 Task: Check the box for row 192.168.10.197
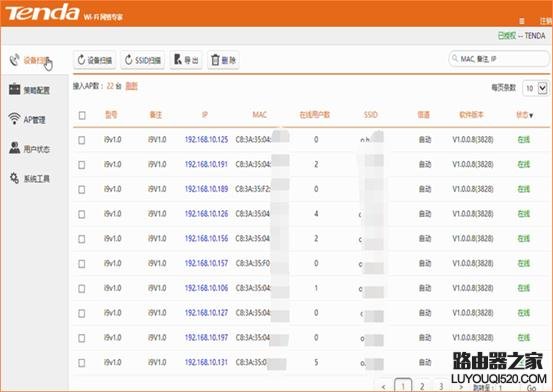coord(81,338)
